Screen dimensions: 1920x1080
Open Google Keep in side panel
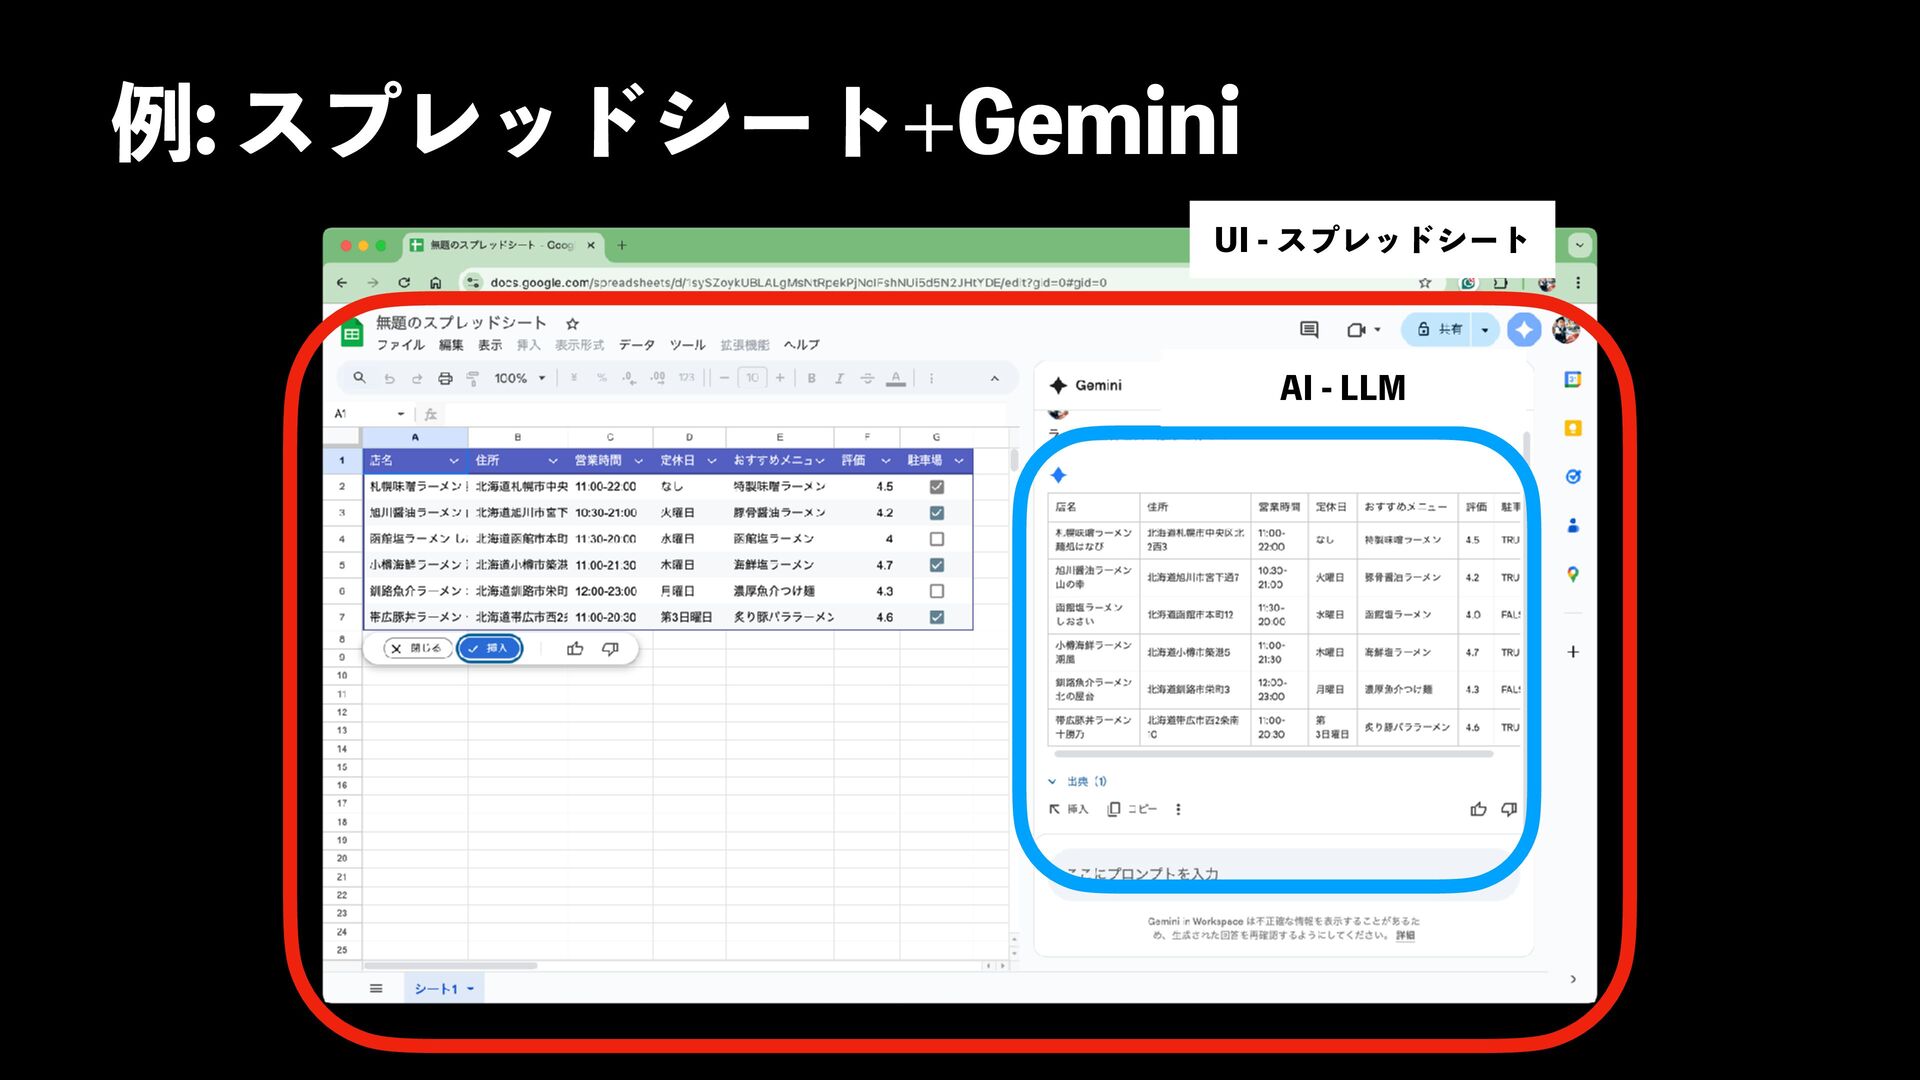click(x=1573, y=428)
